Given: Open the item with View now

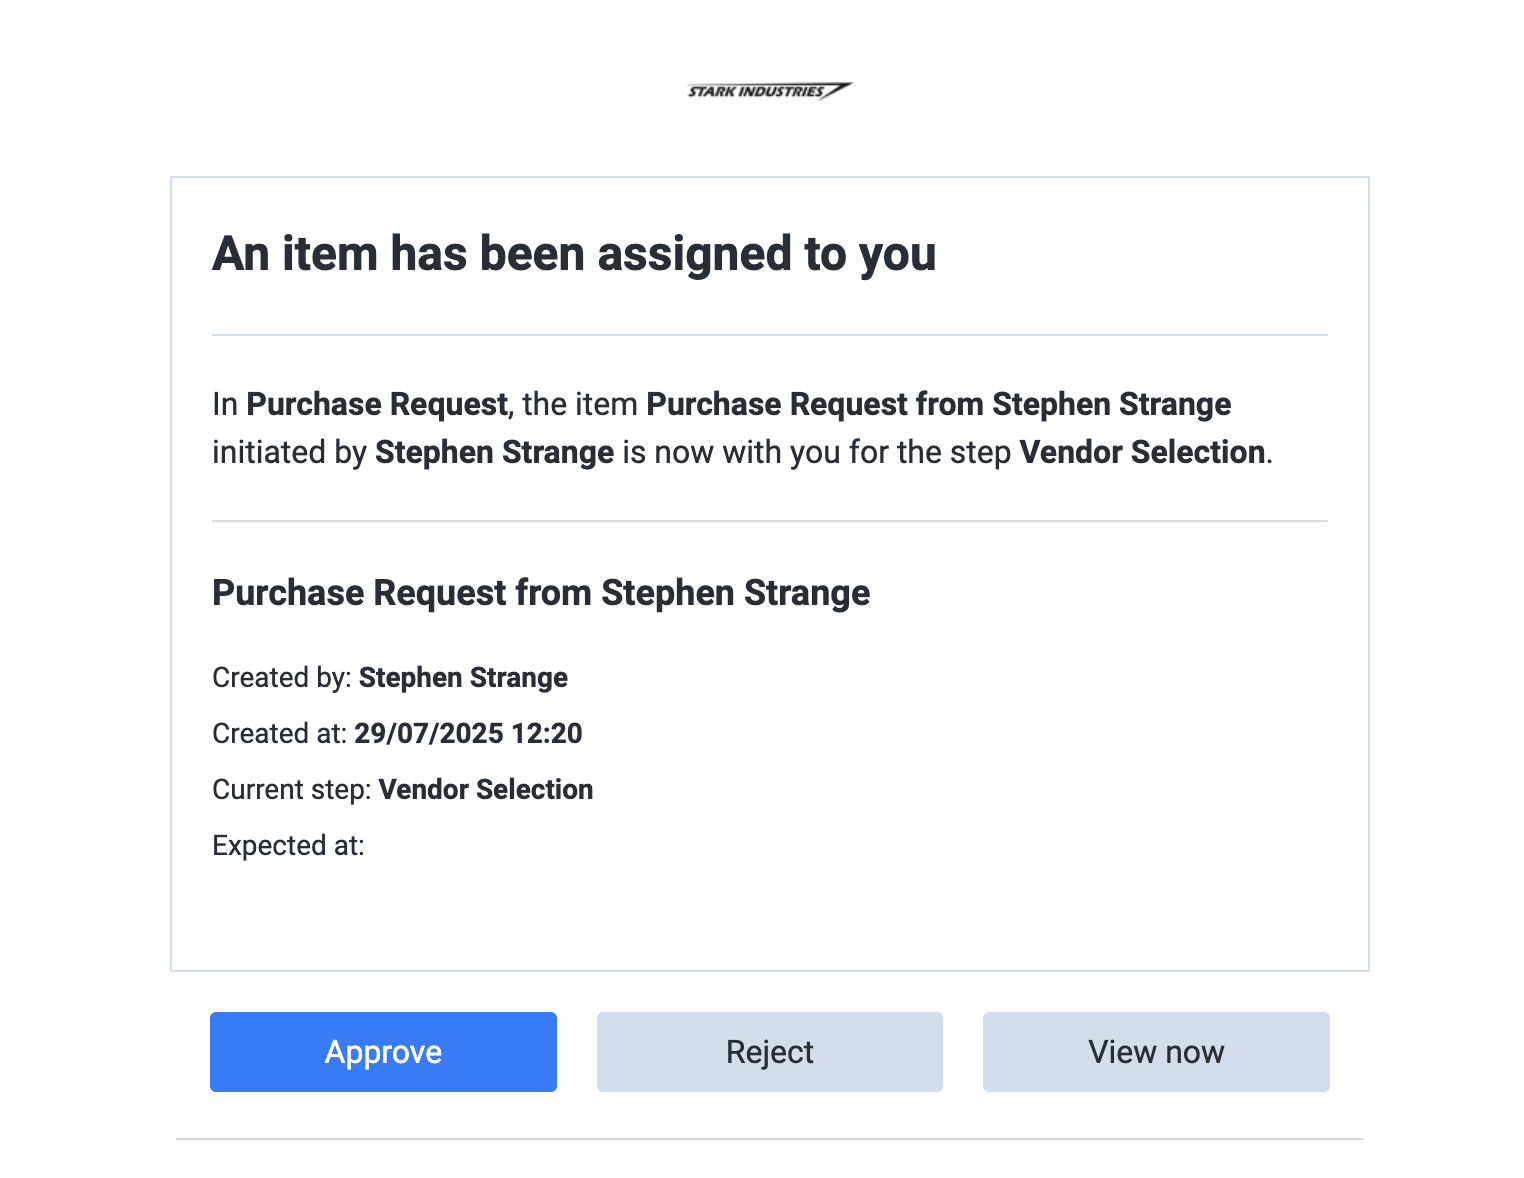Looking at the screenshot, I should 1156,1052.
